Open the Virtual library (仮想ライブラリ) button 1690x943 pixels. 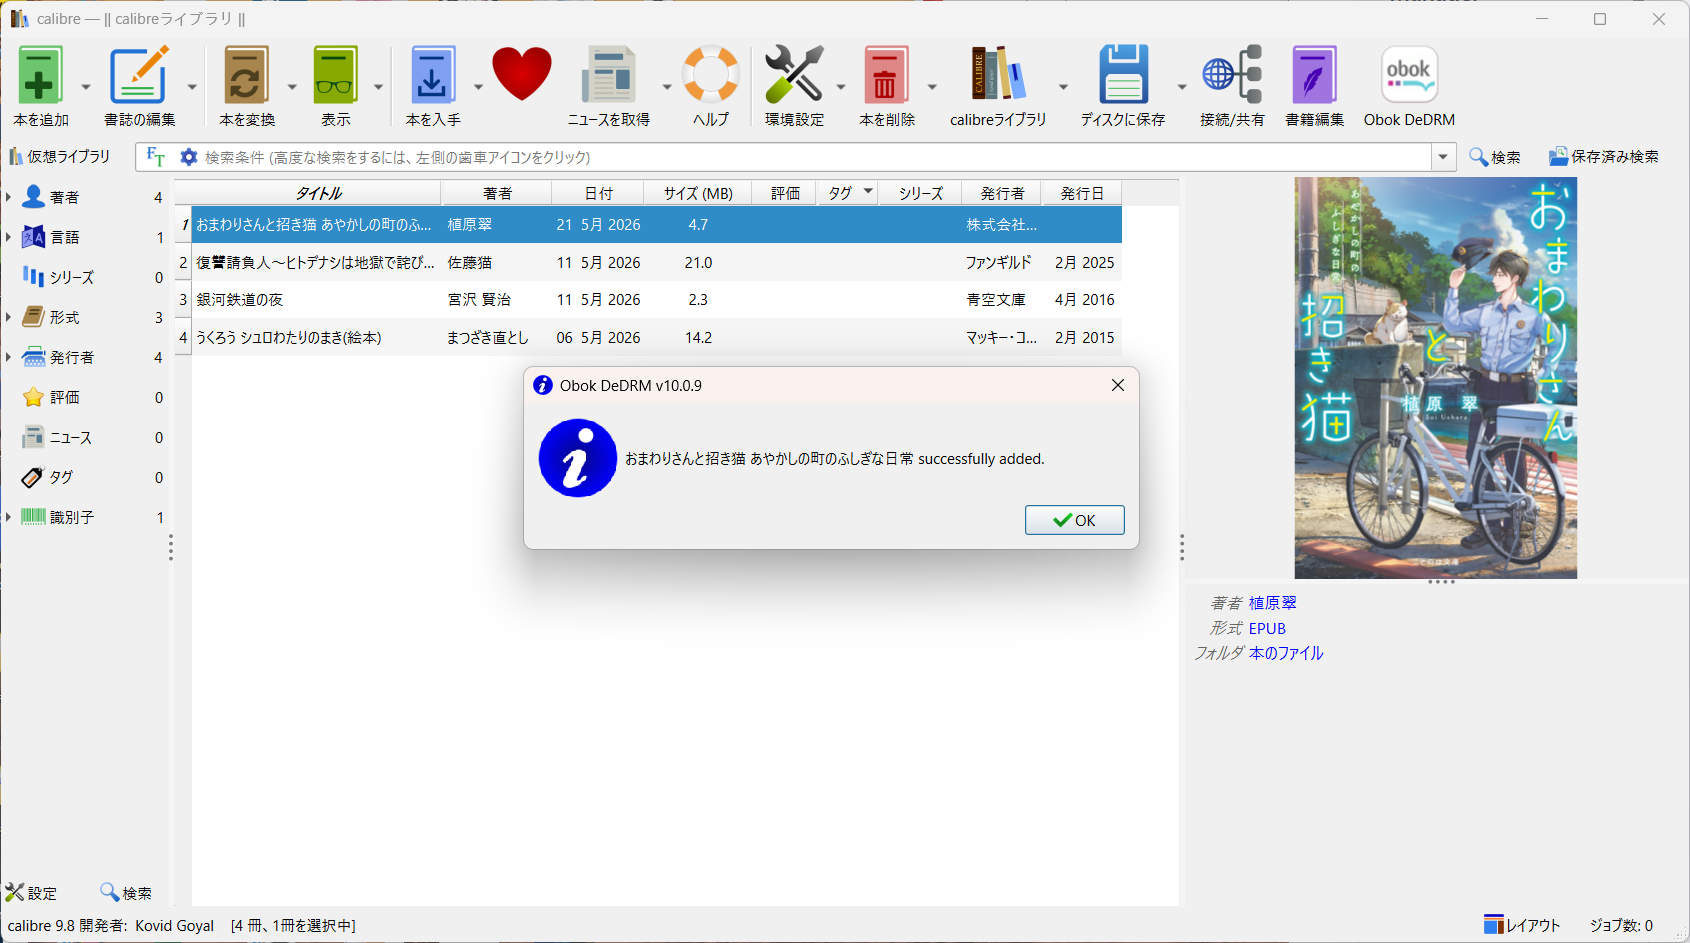(60, 157)
